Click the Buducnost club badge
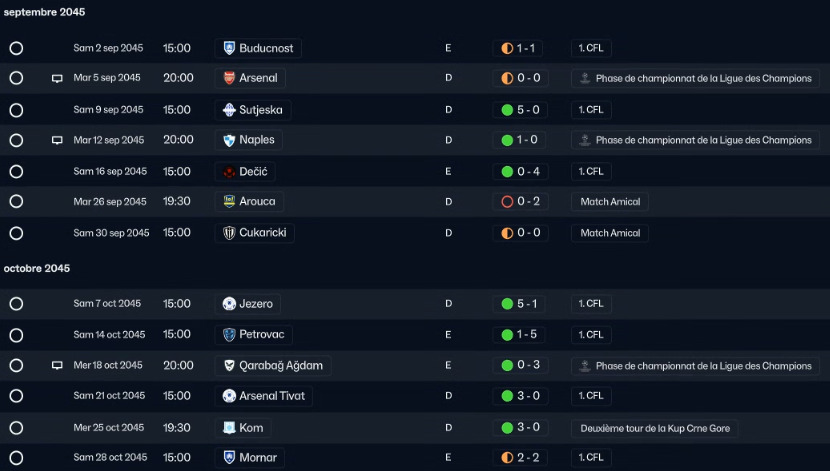The image size is (830, 471). [x=229, y=48]
